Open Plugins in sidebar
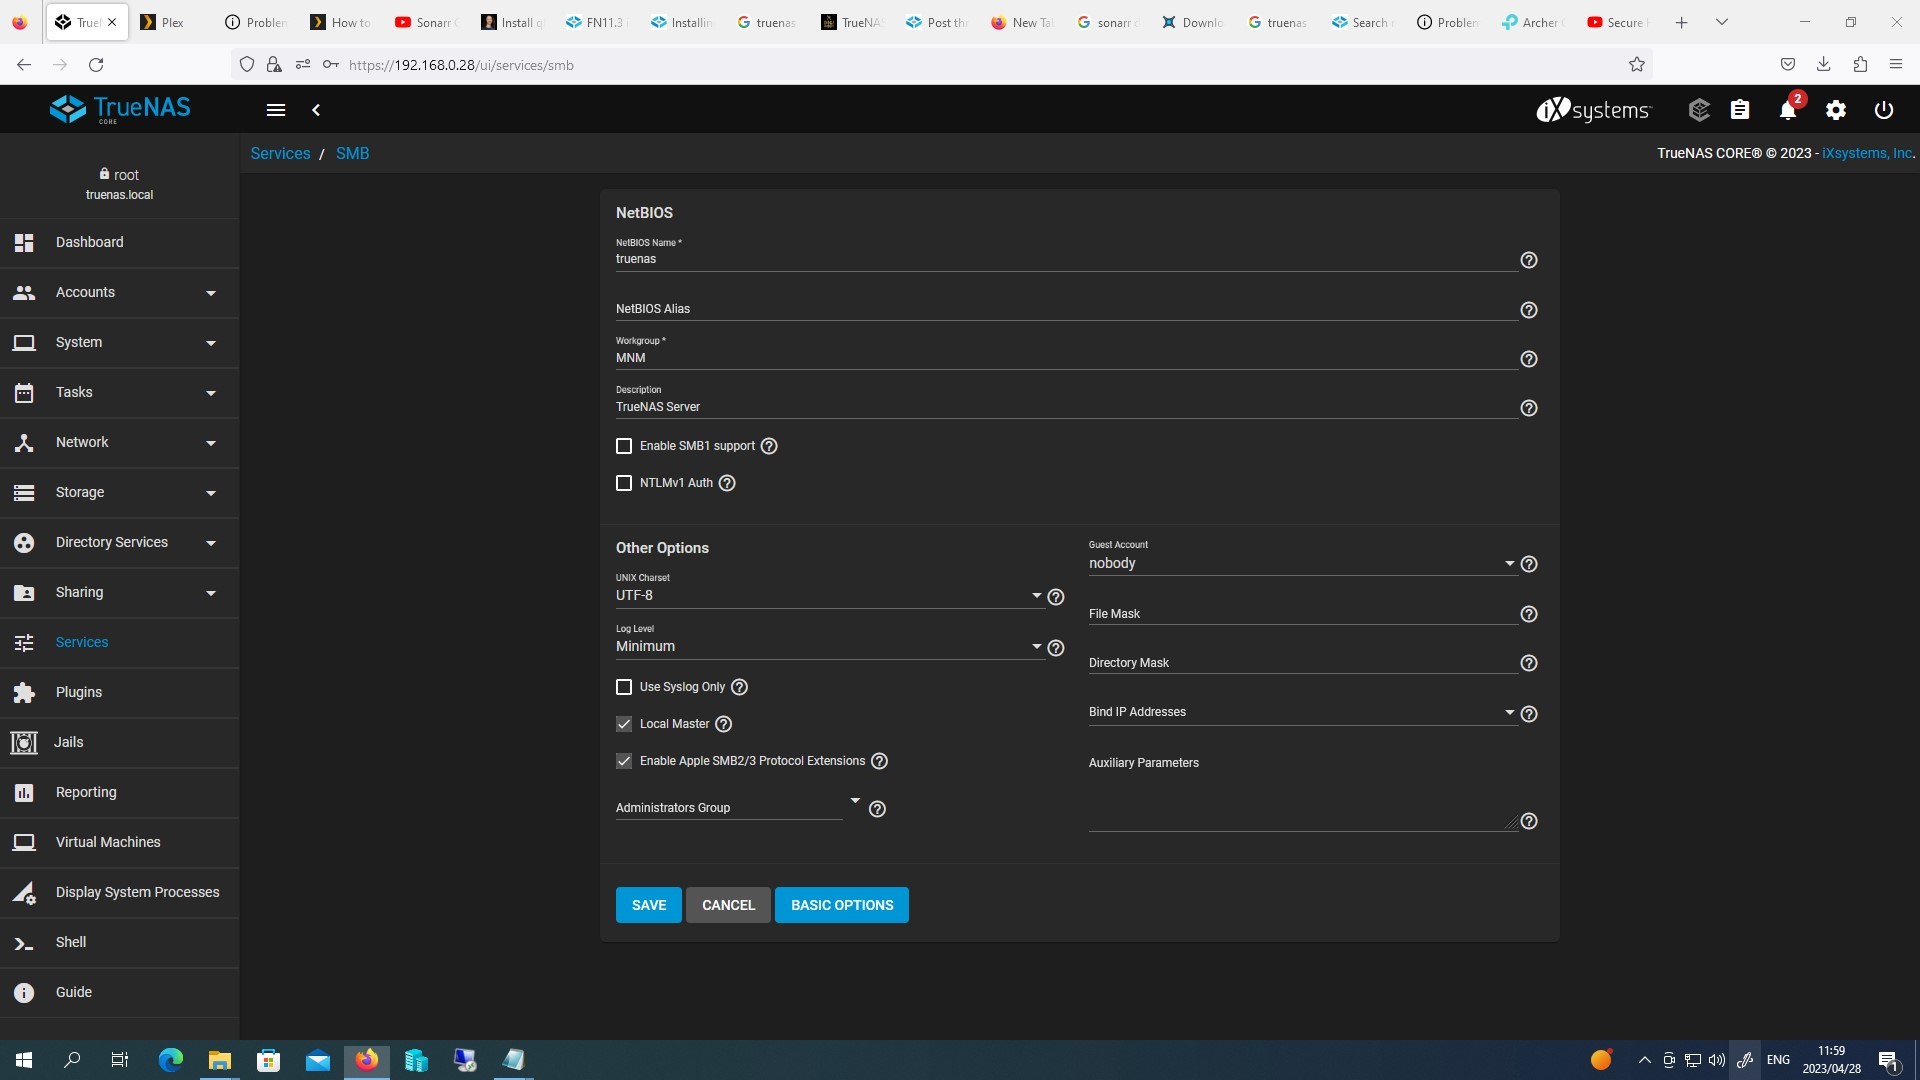Image resolution: width=1920 pixels, height=1080 pixels. (x=120, y=692)
